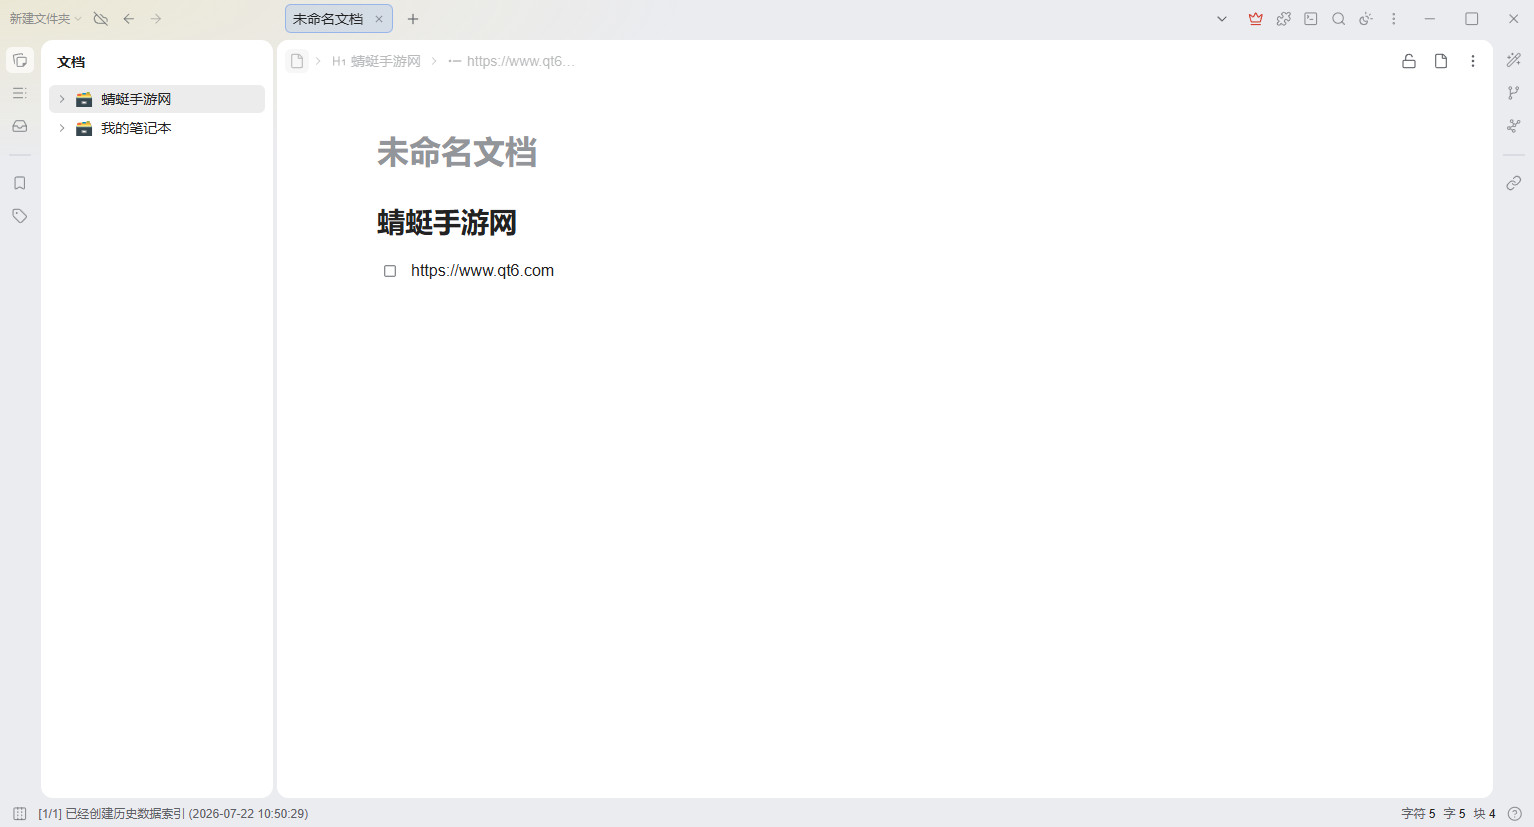This screenshot has height=827, width=1534.
Task: Expand the 蜻蜓手游网 notebook
Action: [62, 99]
